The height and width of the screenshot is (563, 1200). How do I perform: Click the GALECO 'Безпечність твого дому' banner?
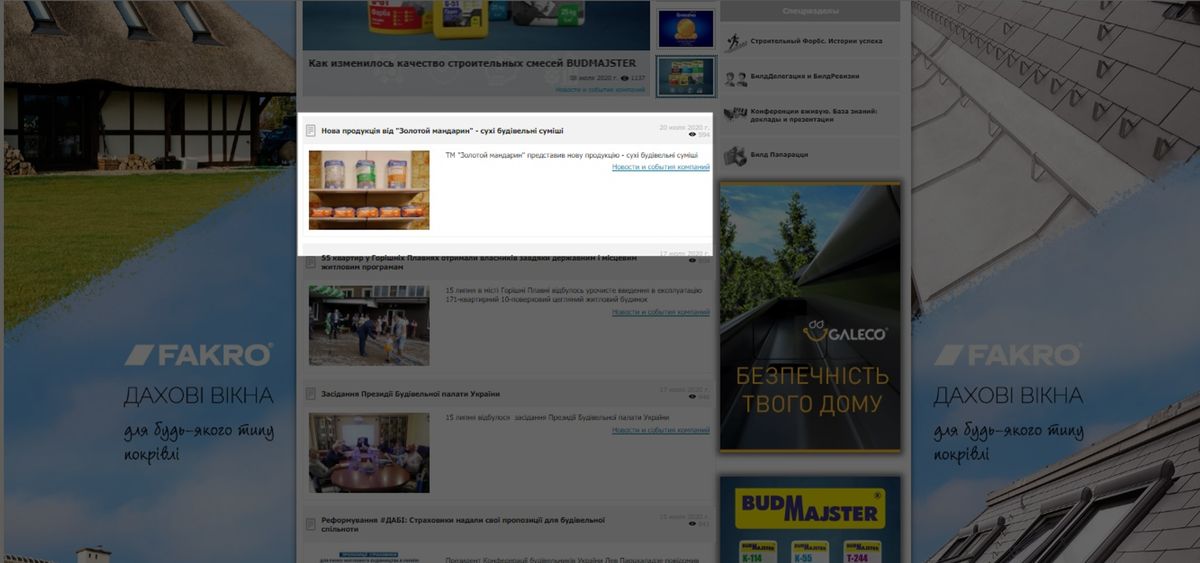tap(810, 317)
